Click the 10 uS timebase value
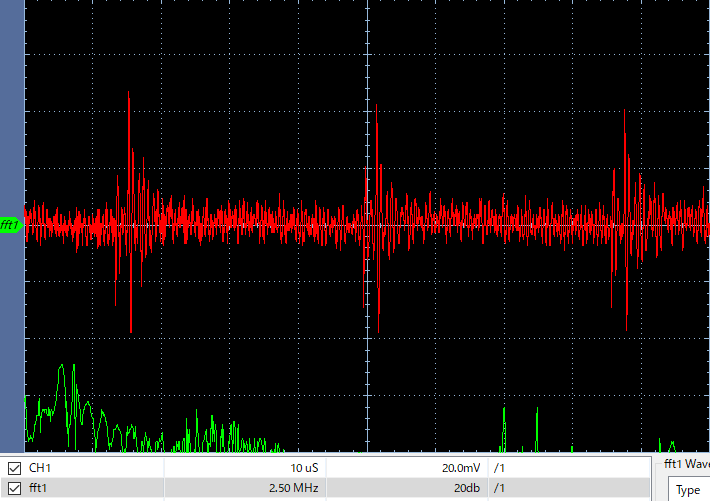 (x=304, y=468)
